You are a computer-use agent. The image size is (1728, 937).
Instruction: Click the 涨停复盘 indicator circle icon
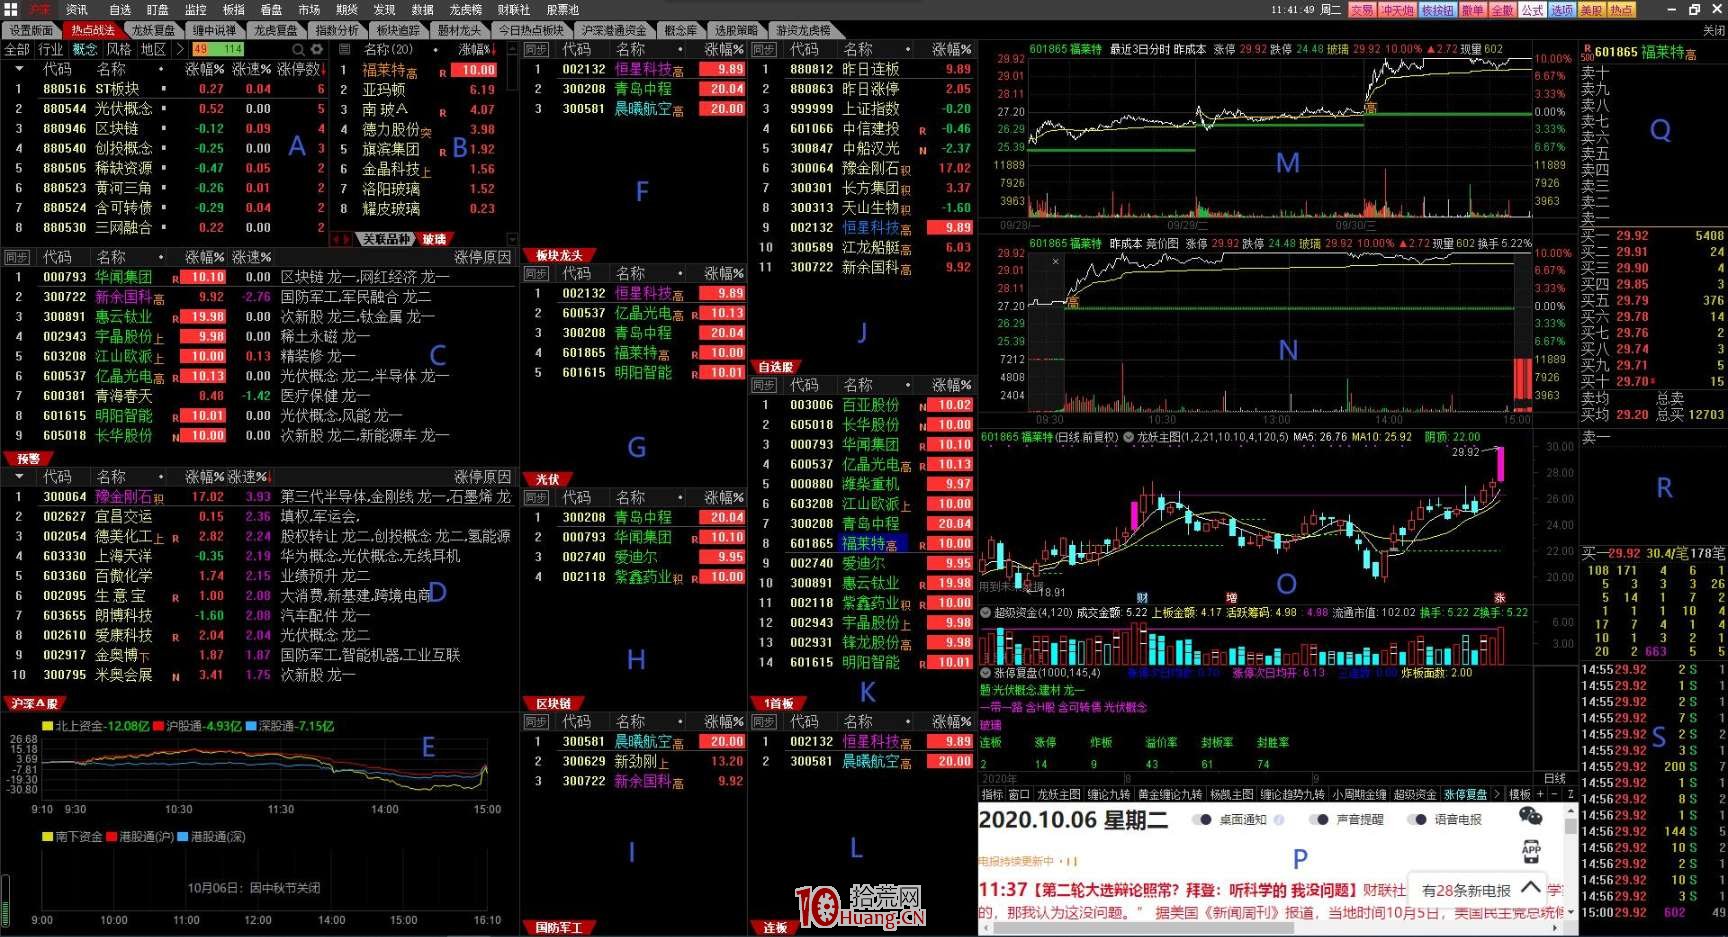(x=986, y=672)
